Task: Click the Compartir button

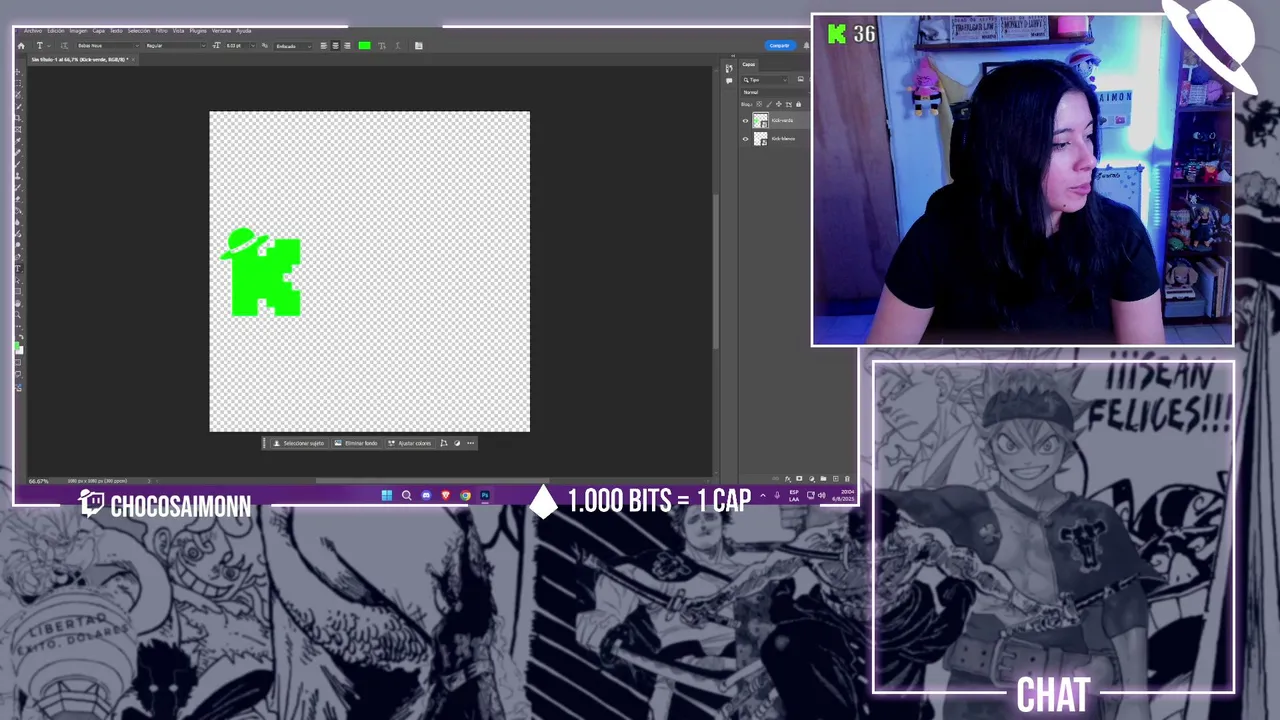Action: [779, 45]
